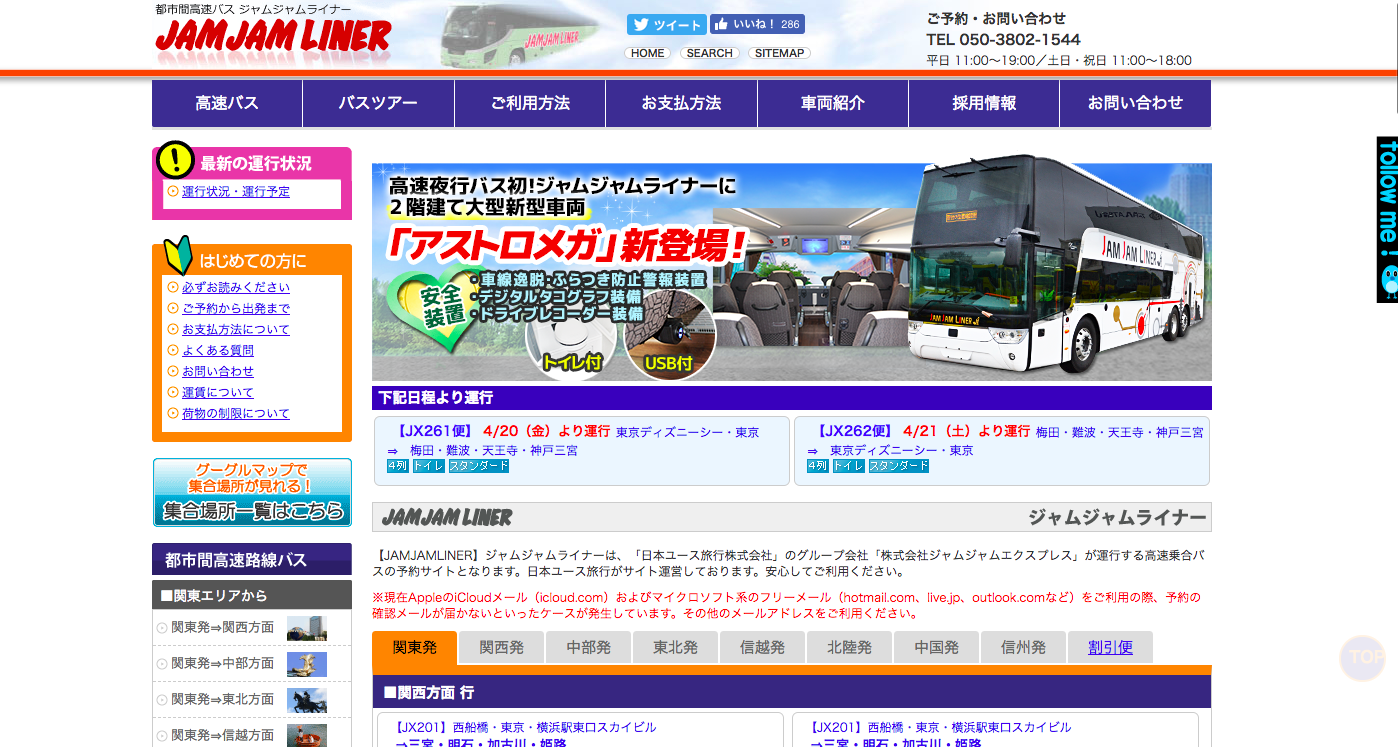This screenshot has height=747, width=1398.
Task: Click the 関西方面 thumbnail image
Action: coord(307,628)
